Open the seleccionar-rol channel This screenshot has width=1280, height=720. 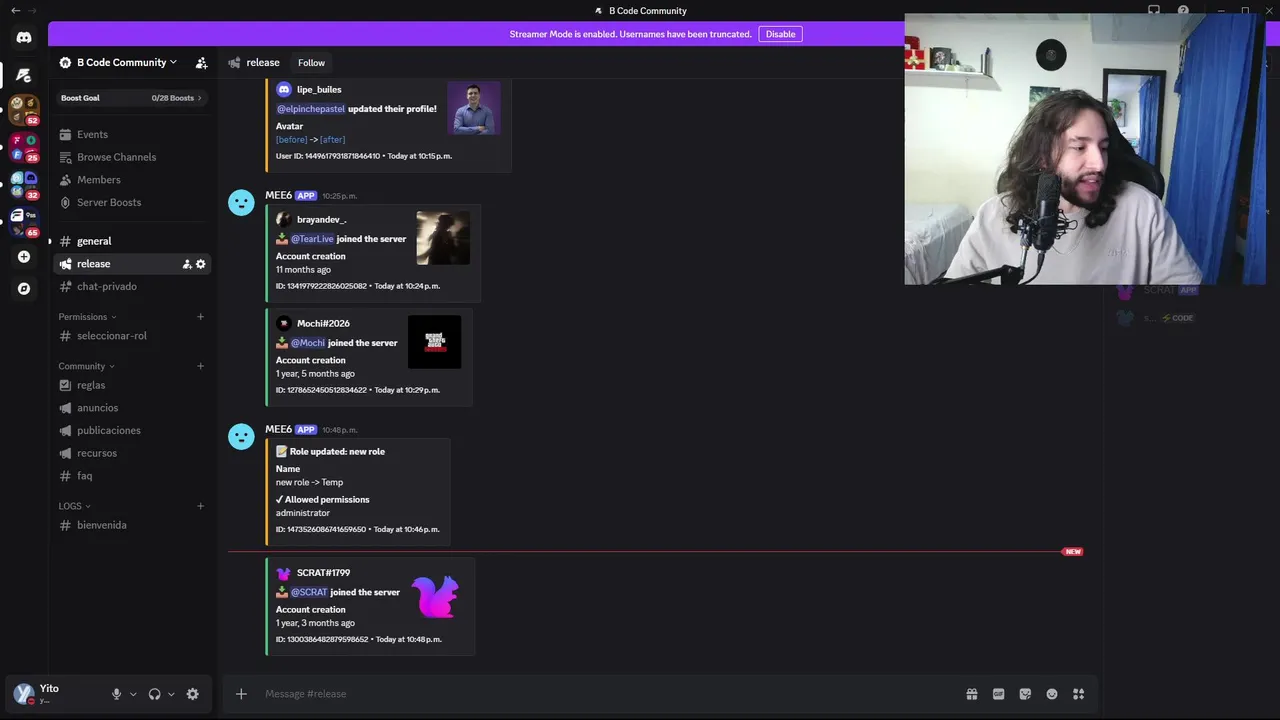coord(132,336)
